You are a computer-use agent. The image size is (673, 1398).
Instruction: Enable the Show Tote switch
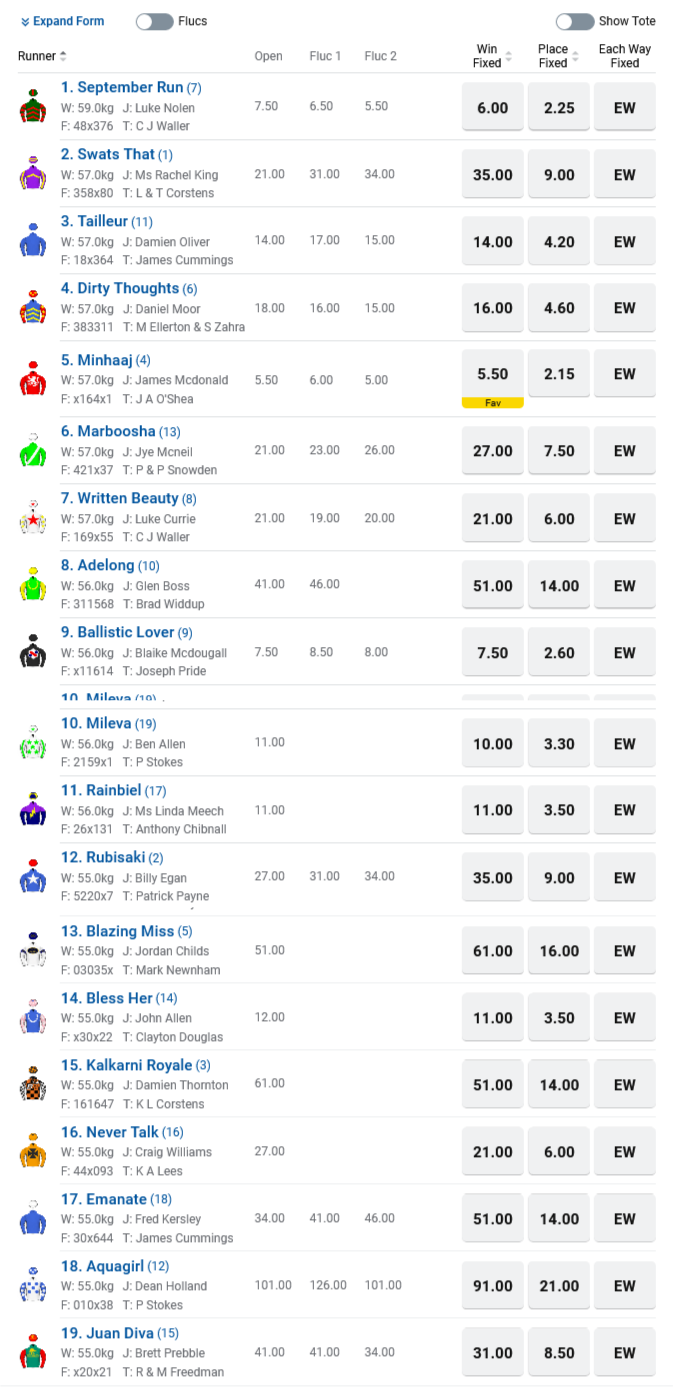tap(575, 21)
